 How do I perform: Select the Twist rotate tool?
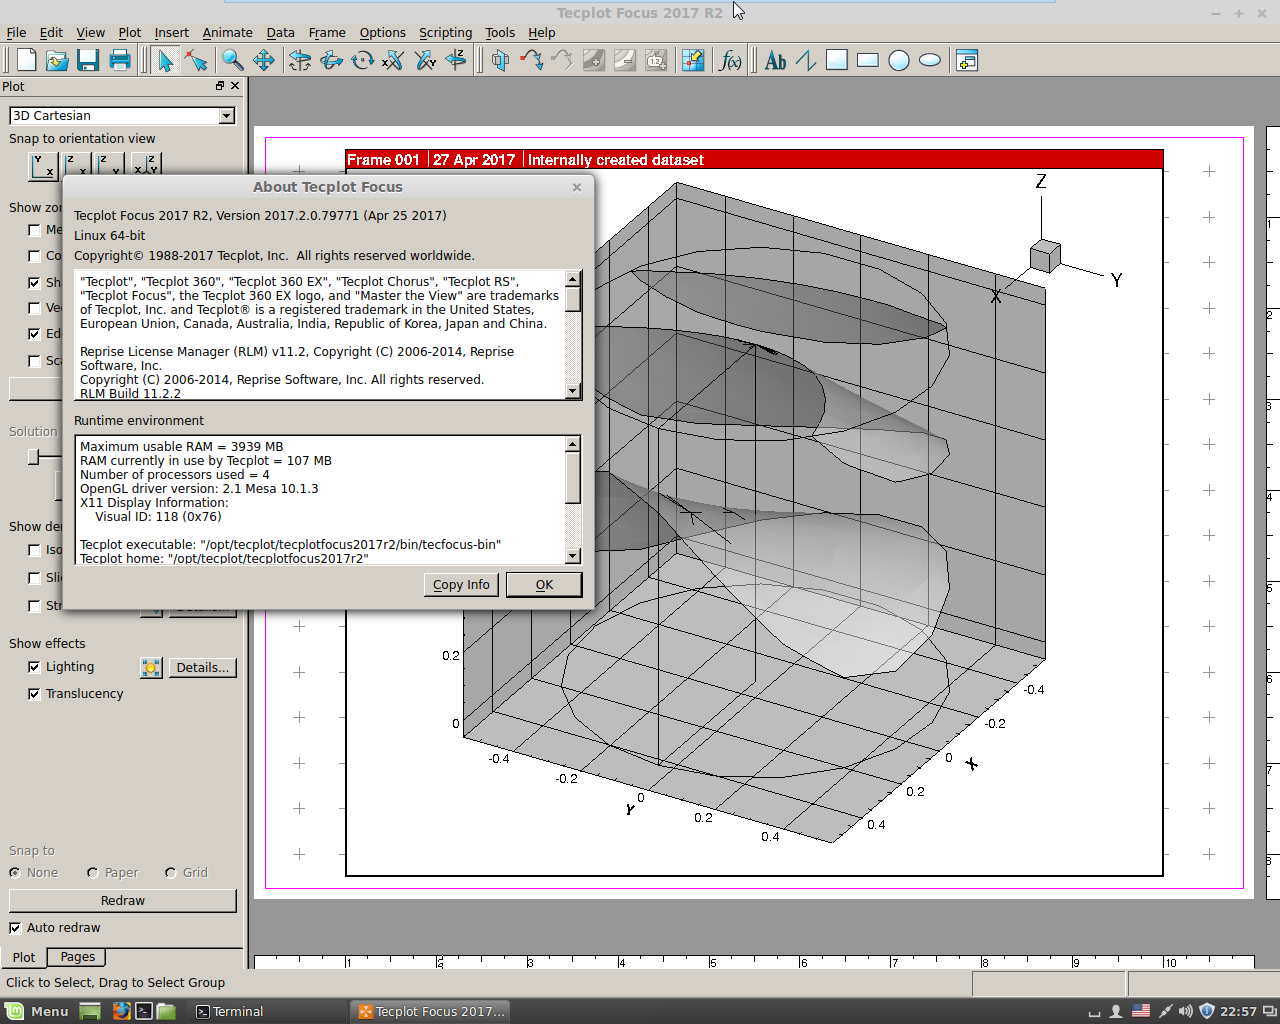(362, 60)
